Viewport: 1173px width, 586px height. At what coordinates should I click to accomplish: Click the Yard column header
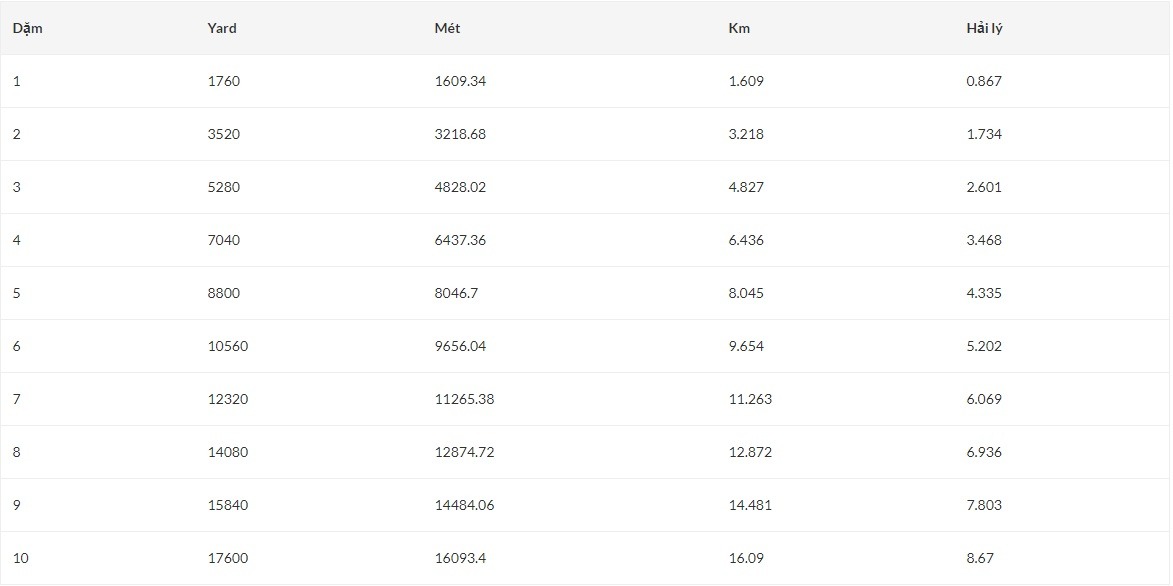pyautogui.click(x=222, y=28)
